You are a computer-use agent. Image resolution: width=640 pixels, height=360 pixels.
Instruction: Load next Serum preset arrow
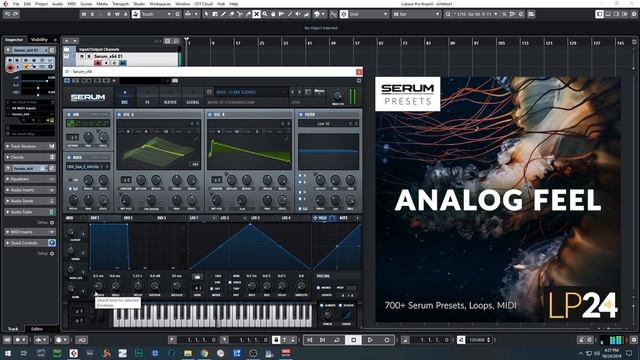click(300, 92)
